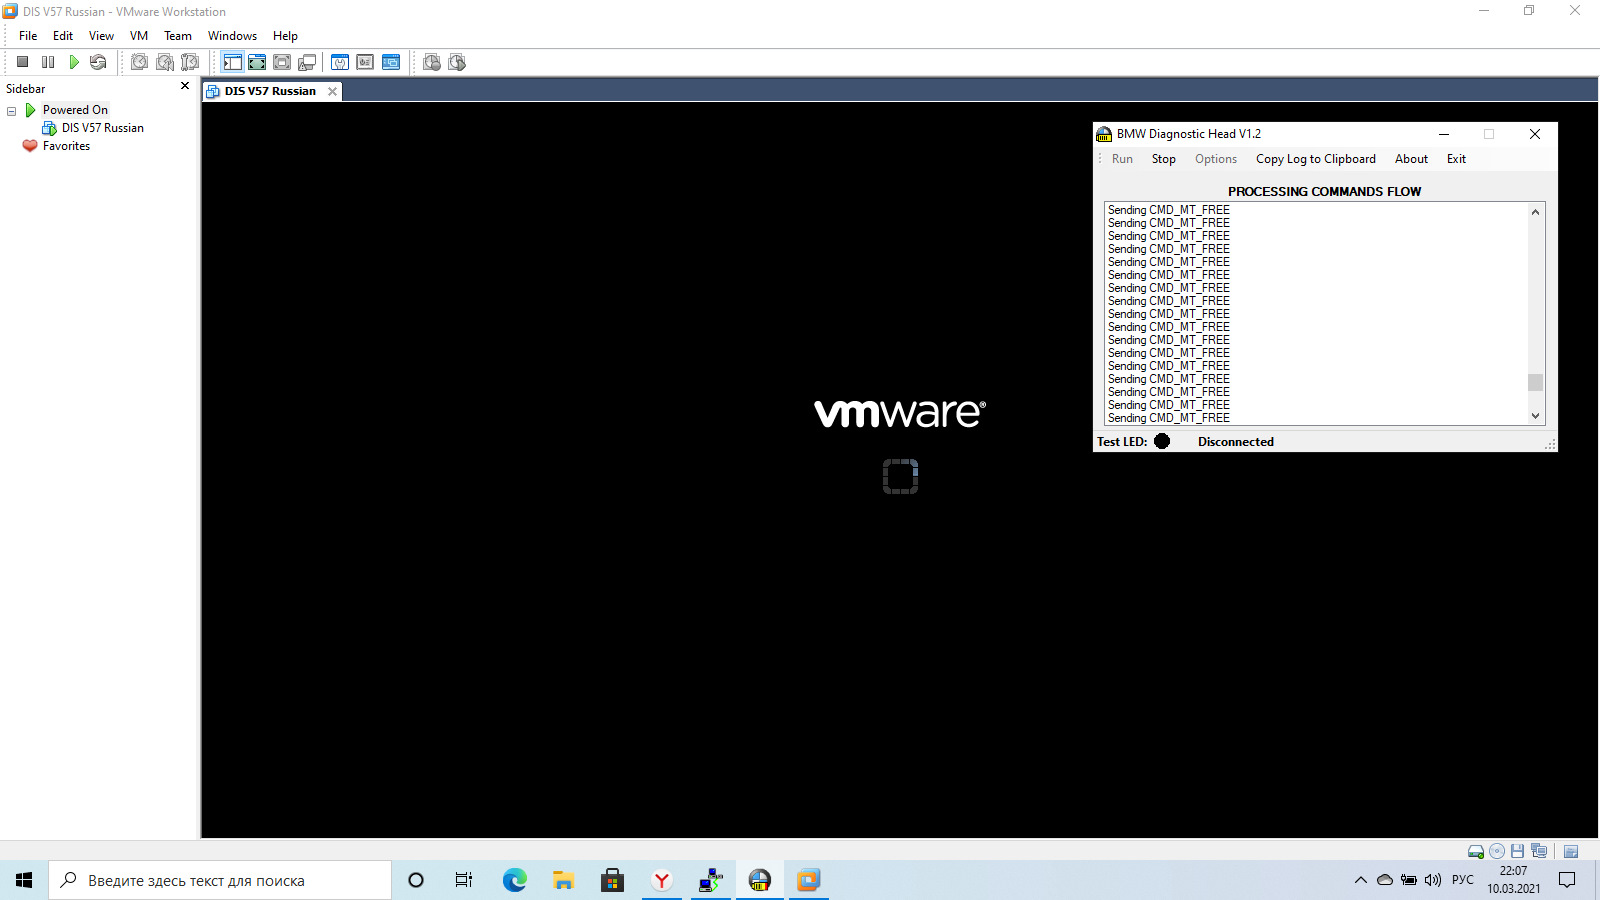Open Microsoft Edge from the taskbar
The image size is (1600, 900).
[514, 880]
